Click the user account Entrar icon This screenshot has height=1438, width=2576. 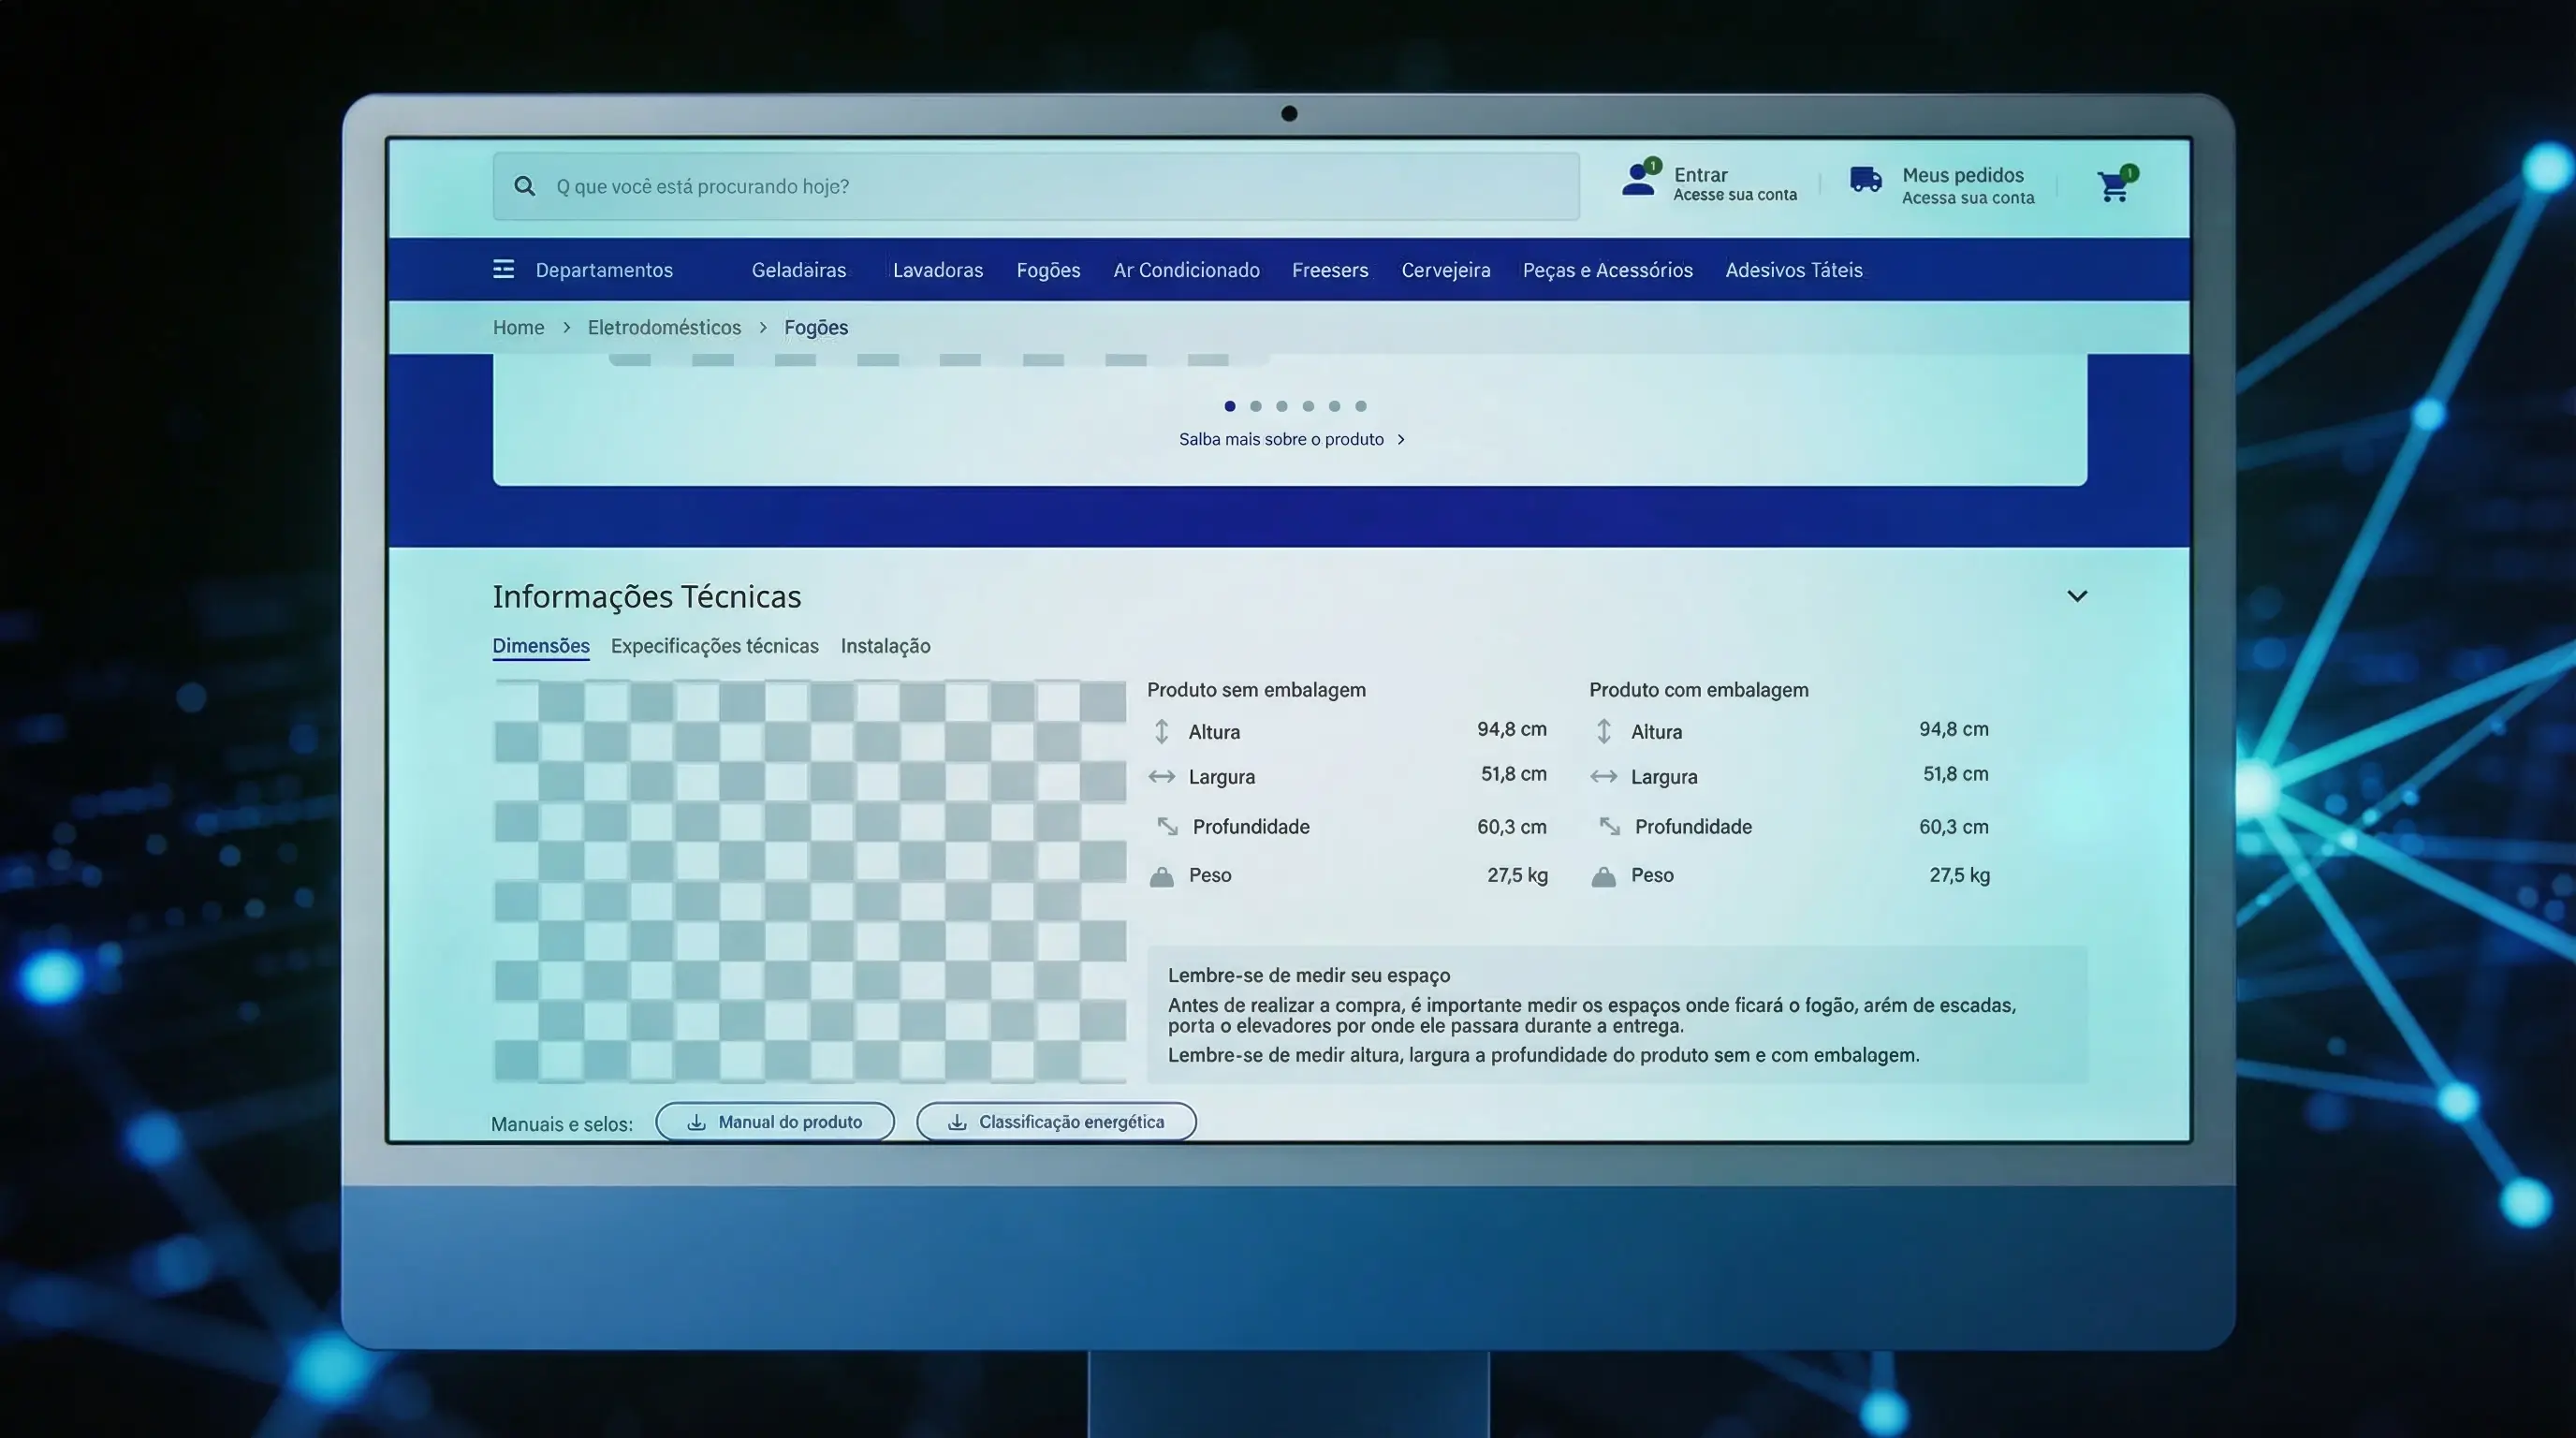point(1638,181)
